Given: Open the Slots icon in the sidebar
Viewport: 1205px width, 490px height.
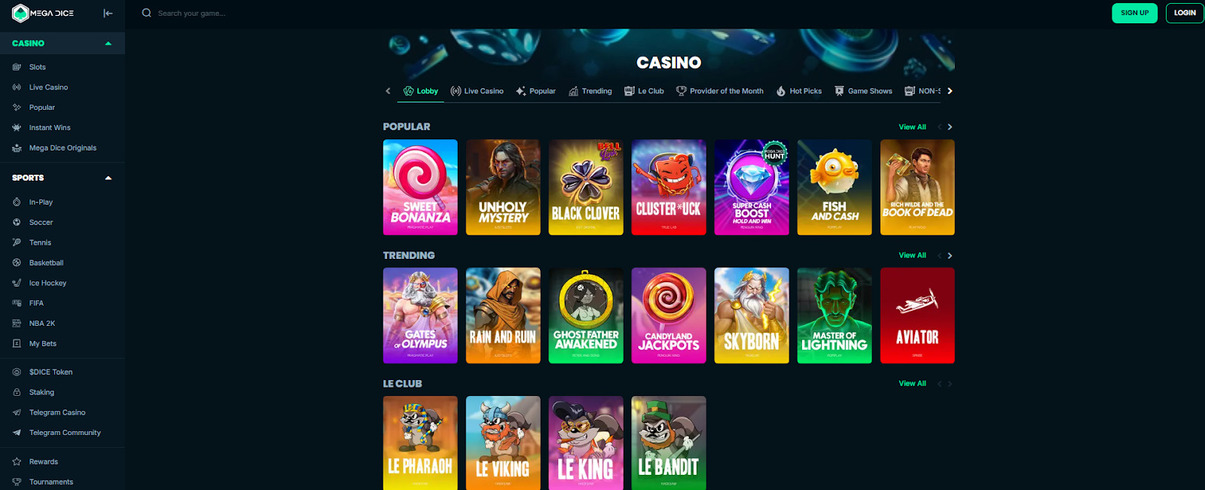Looking at the screenshot, I should (17, 67).
